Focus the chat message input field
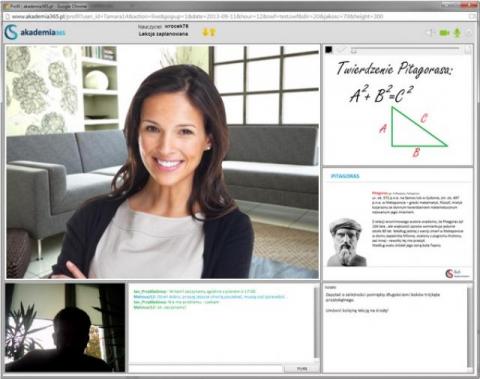Image resolution: width=480 pixels, height=379 pixels. [206, 369]
